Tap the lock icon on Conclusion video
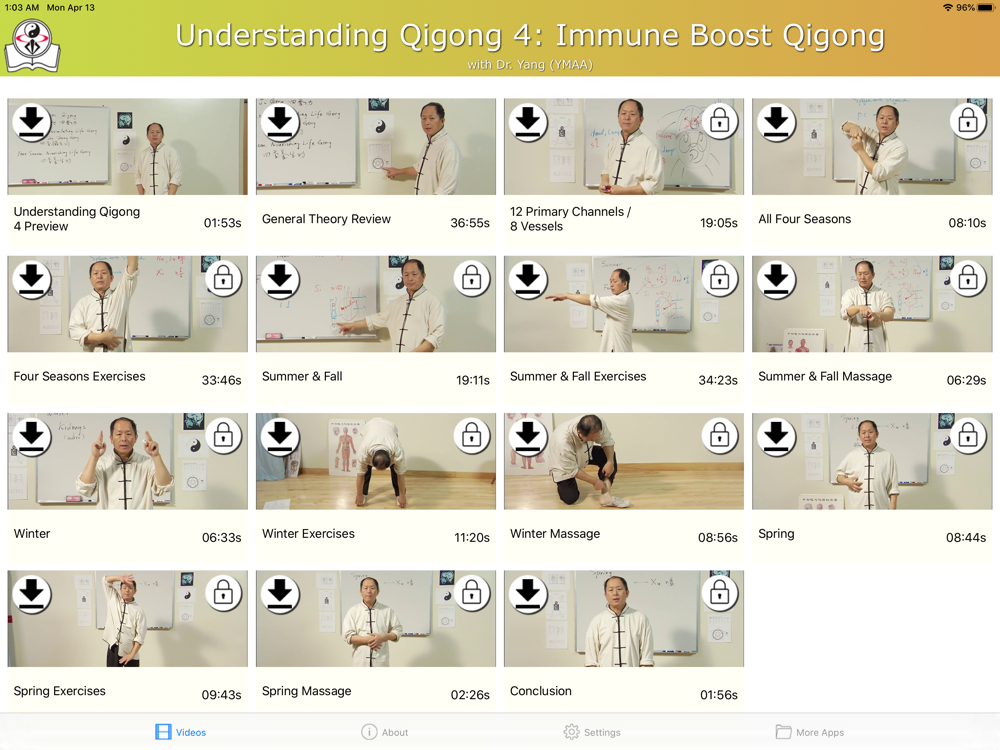The width and height of the screenshot is (1000, 750). 719,593
